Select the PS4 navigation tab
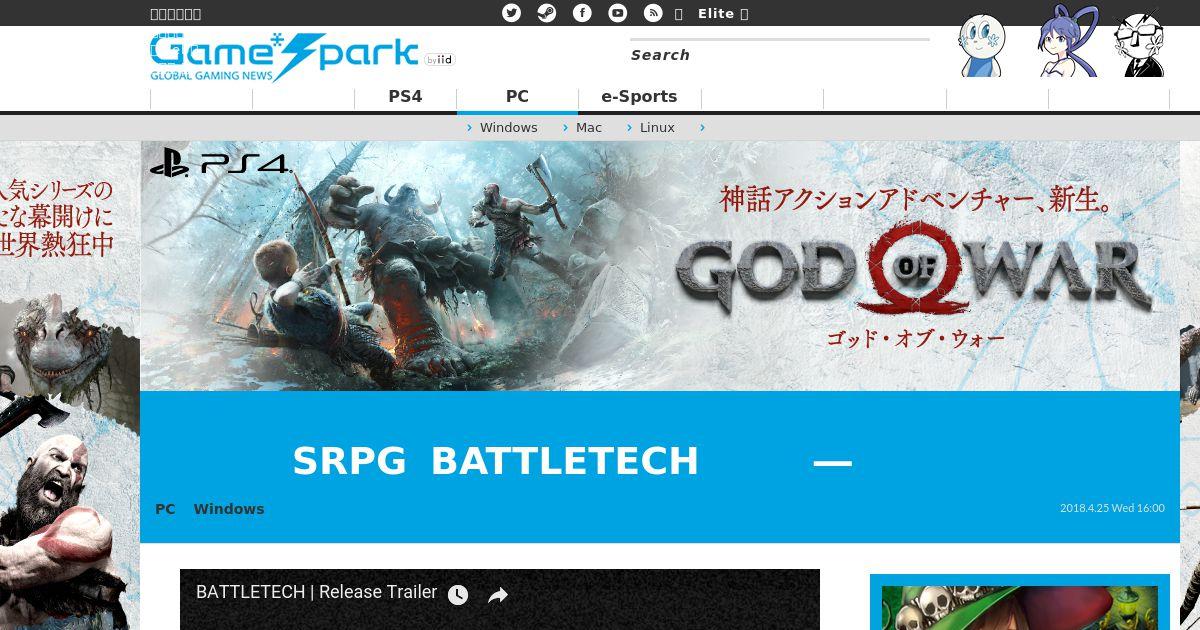This screenshot has height=630, width=1200. tap(405, 97)
